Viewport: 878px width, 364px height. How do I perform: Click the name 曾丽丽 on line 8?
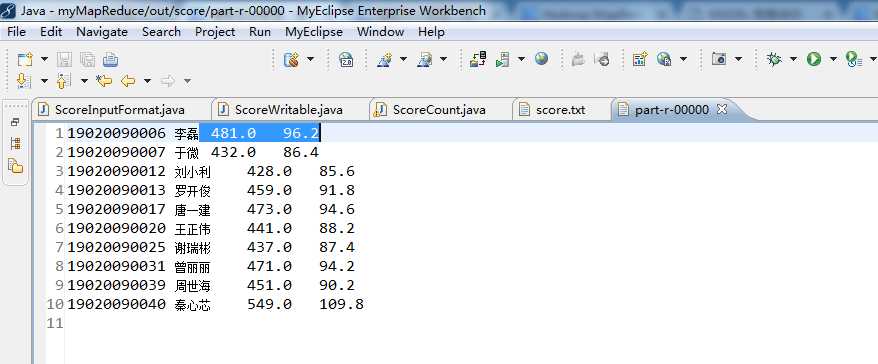[193, 267]
